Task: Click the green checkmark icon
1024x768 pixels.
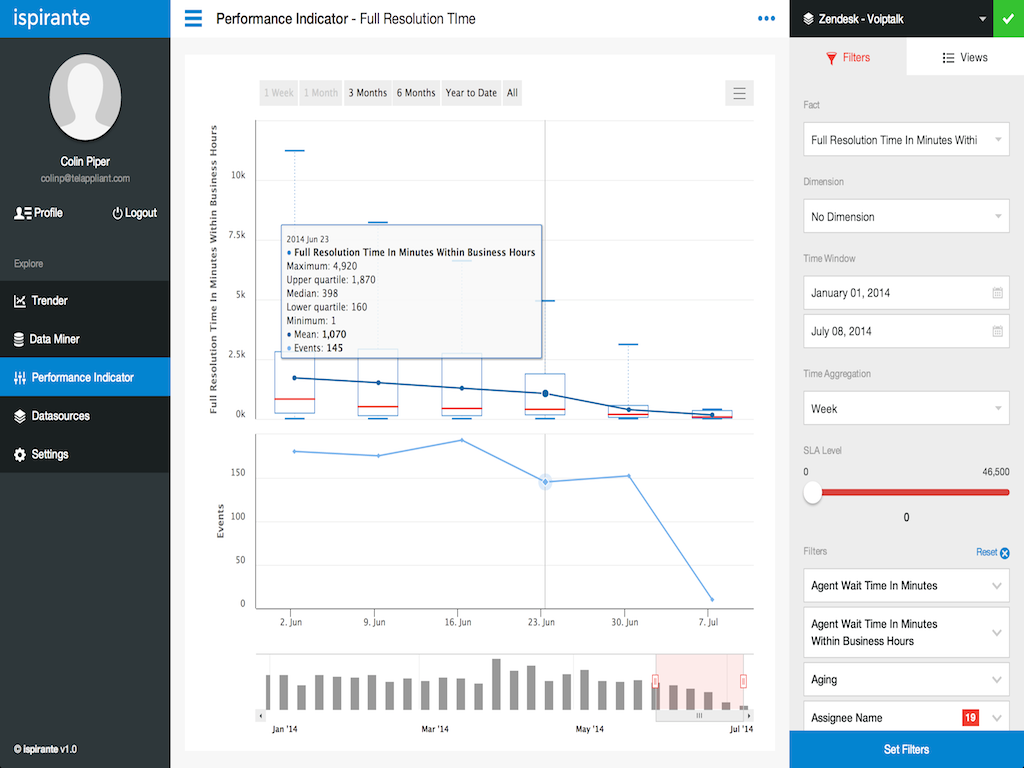Action: pyautogui.click(x=1008, y=18)
